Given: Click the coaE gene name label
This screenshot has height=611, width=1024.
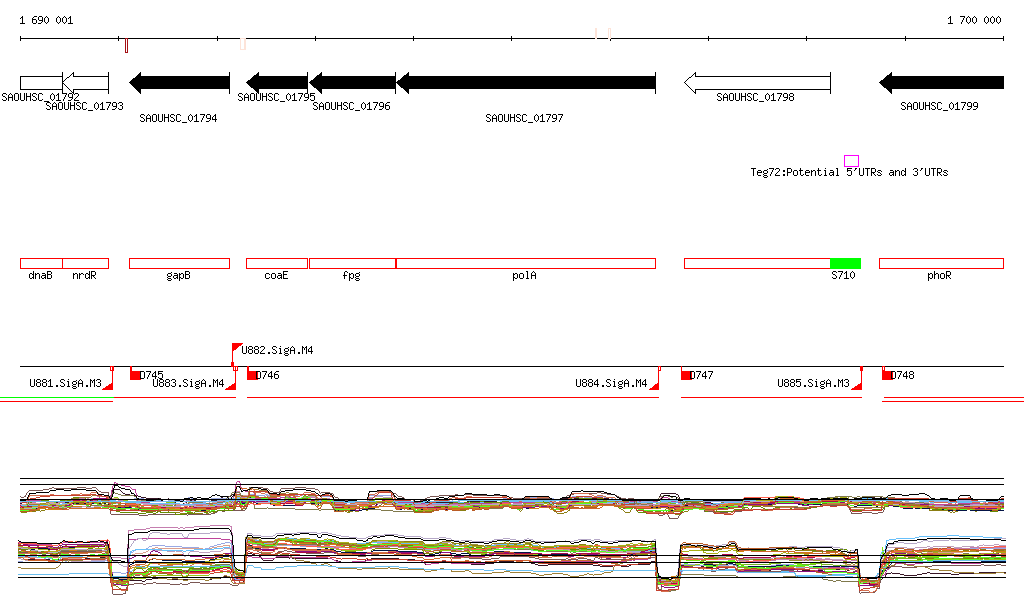Looking at the screenshot, I should (x=276, y=275).
